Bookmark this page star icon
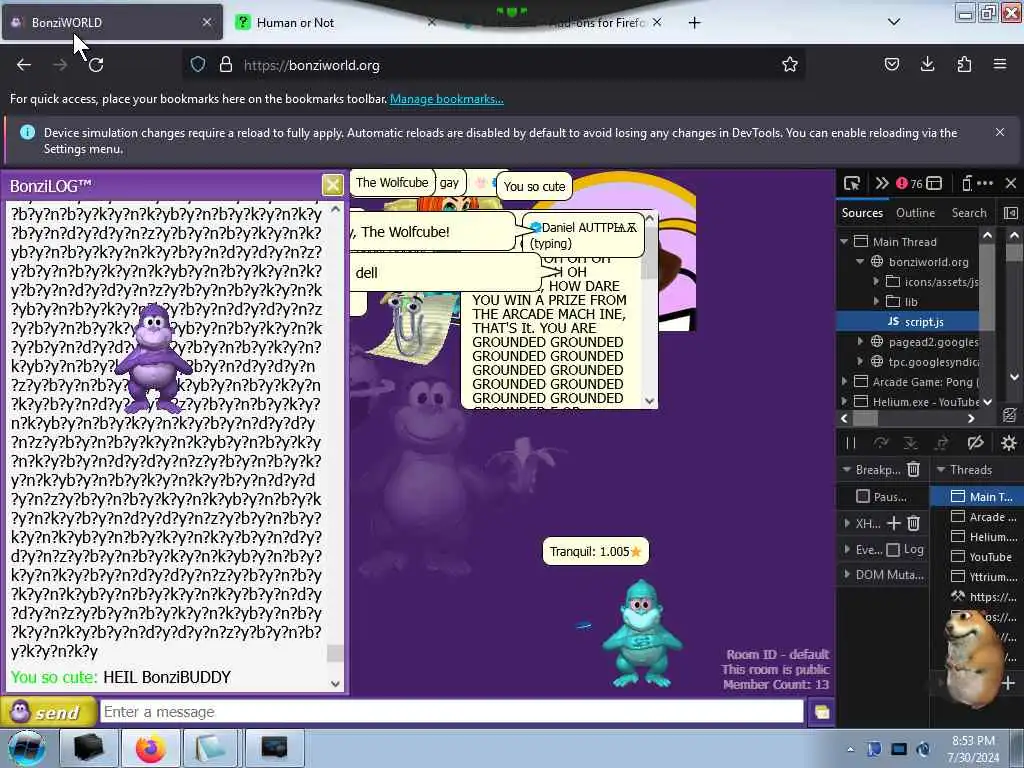This screenshot has height=768, width=1024. click(x=790, y=65)
